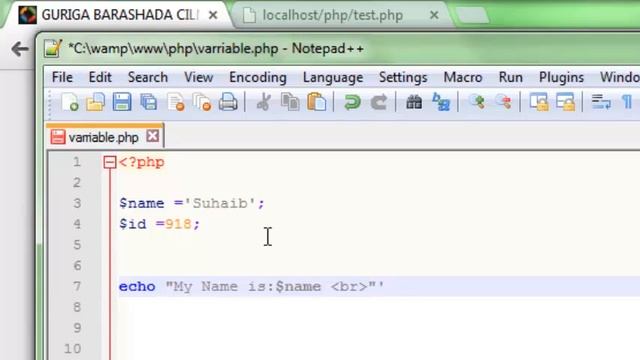This screenshot has width=640, height=360.
Task: Click the echo keyword on line 7
Action: pyautogui.click(x=137, y=287)
